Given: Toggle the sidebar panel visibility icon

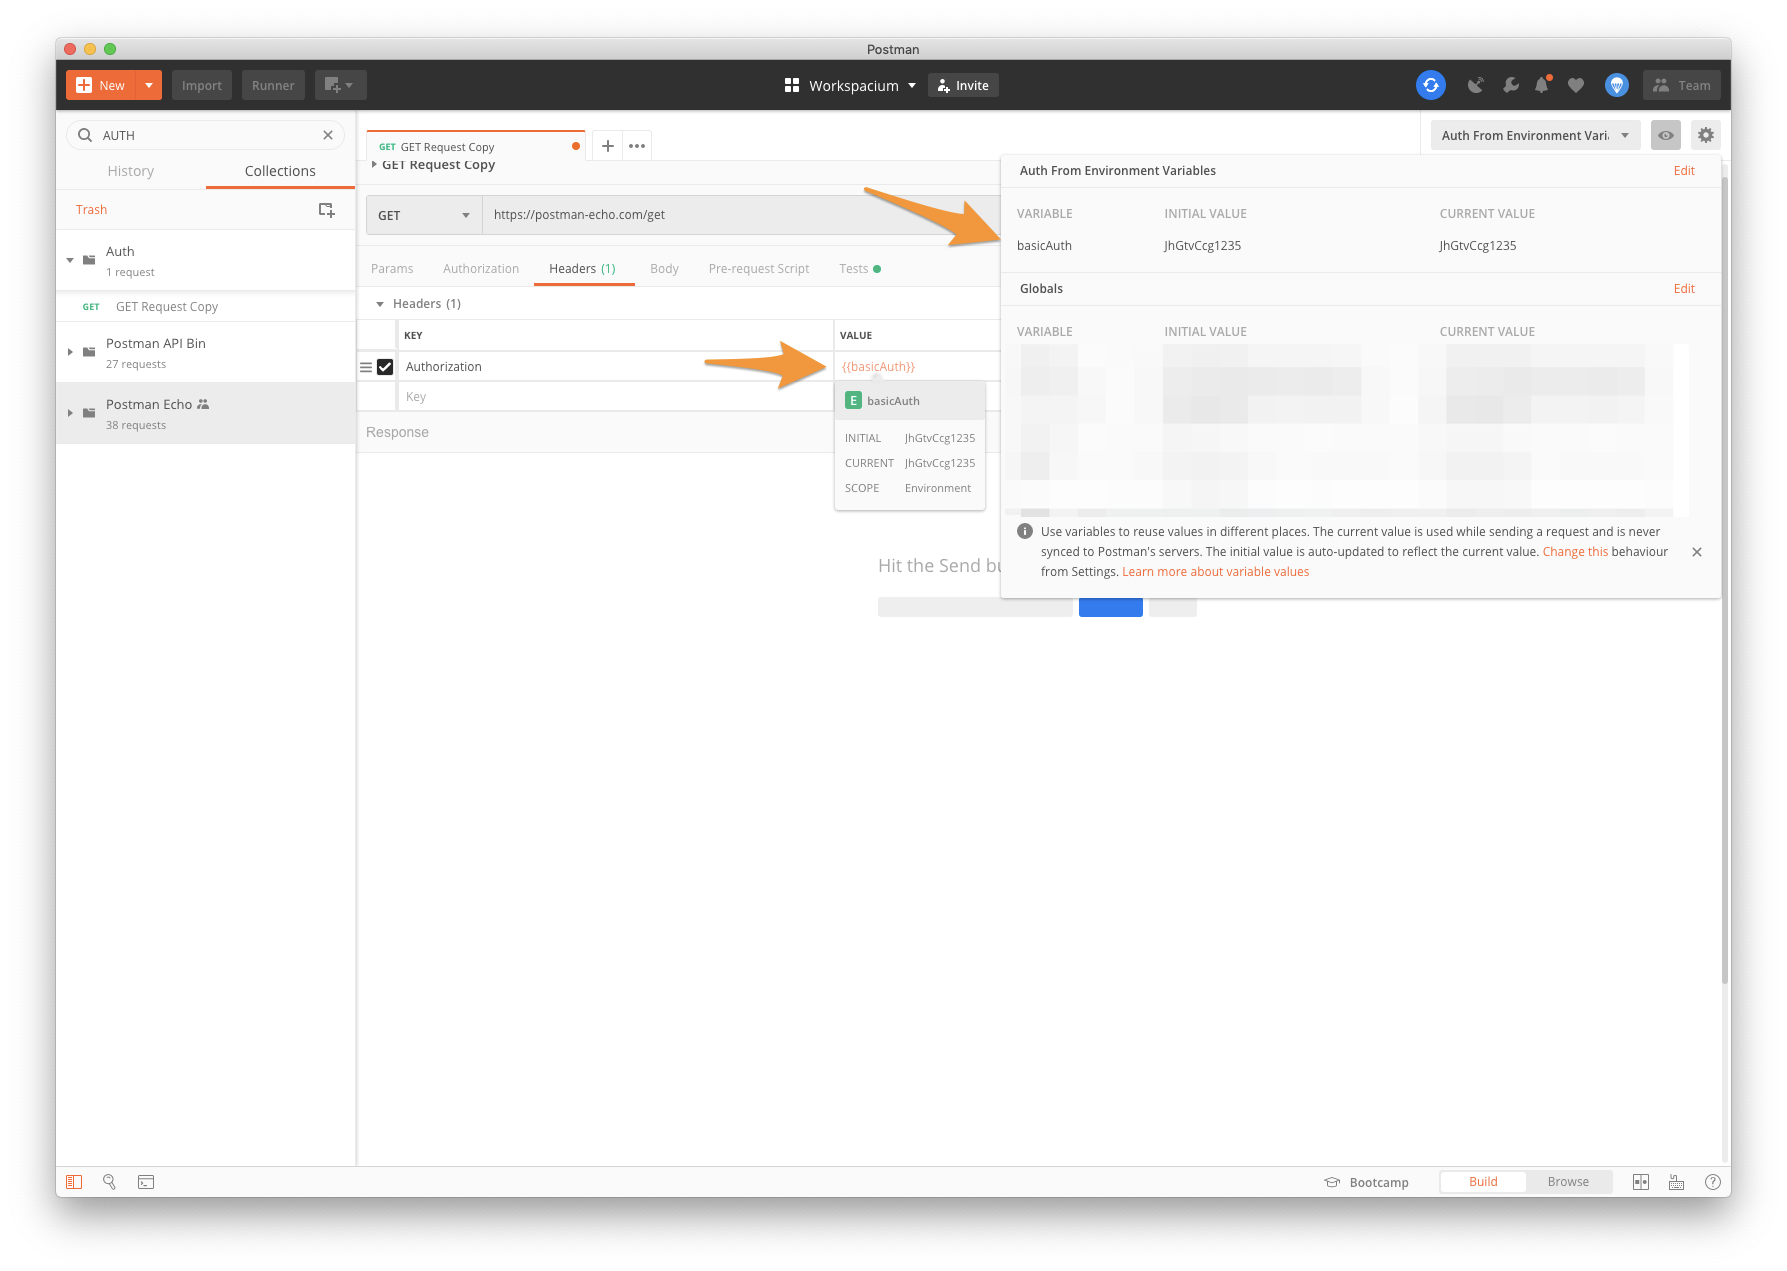Looking at the screenshot, I should 73,1182.
